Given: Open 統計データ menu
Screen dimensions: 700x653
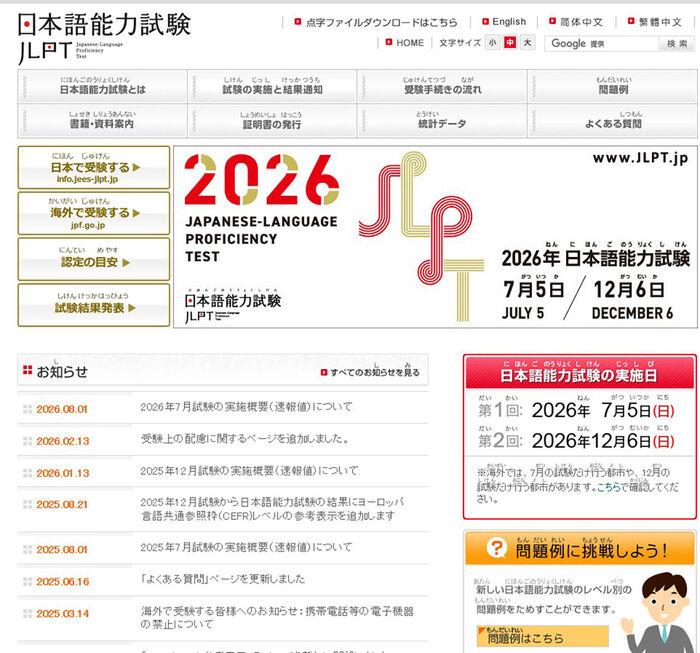Looking at the screenshot, I should click(442, 121).
